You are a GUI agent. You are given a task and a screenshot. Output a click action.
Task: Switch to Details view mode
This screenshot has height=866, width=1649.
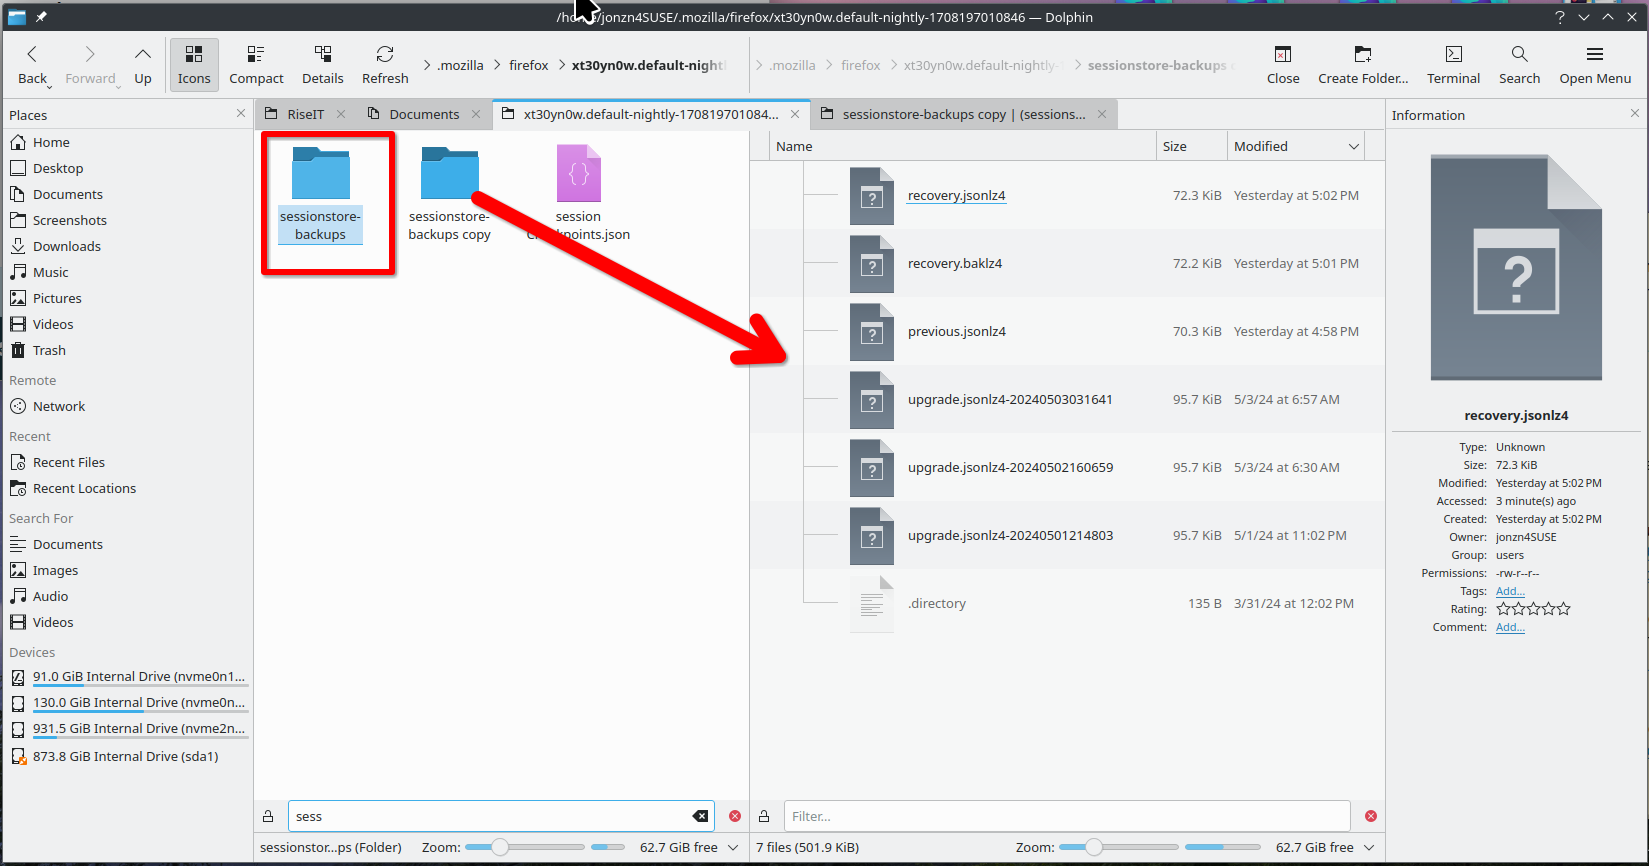tap(322, 65)
